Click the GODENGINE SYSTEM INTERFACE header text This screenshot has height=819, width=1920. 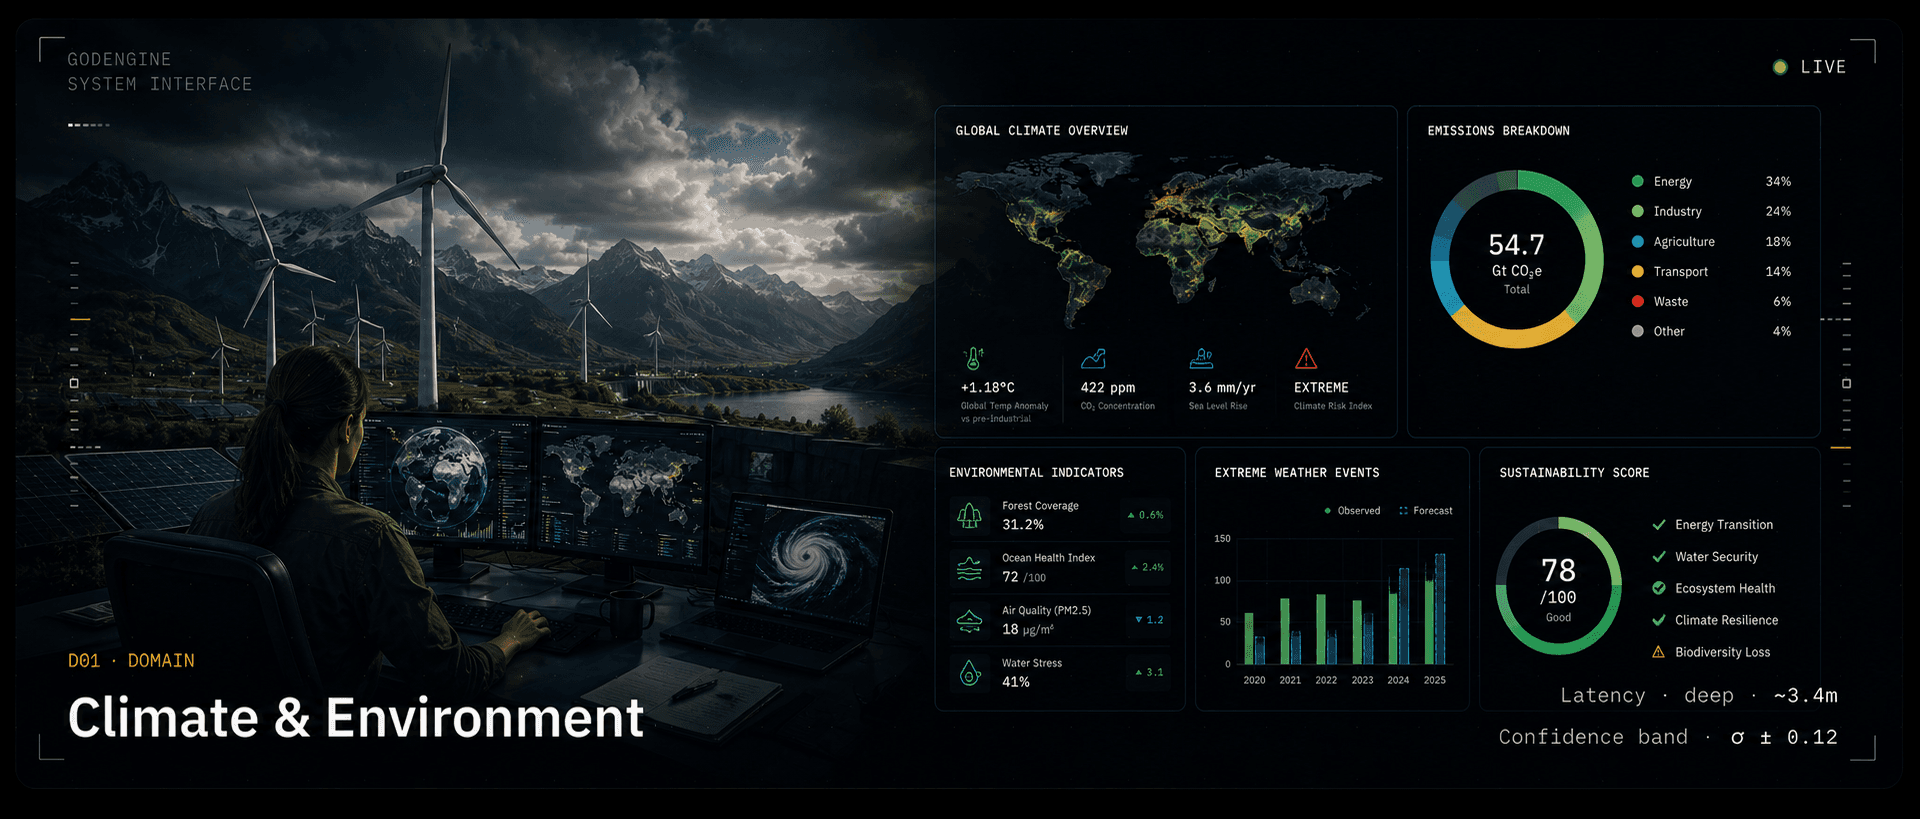click(160, 72)
